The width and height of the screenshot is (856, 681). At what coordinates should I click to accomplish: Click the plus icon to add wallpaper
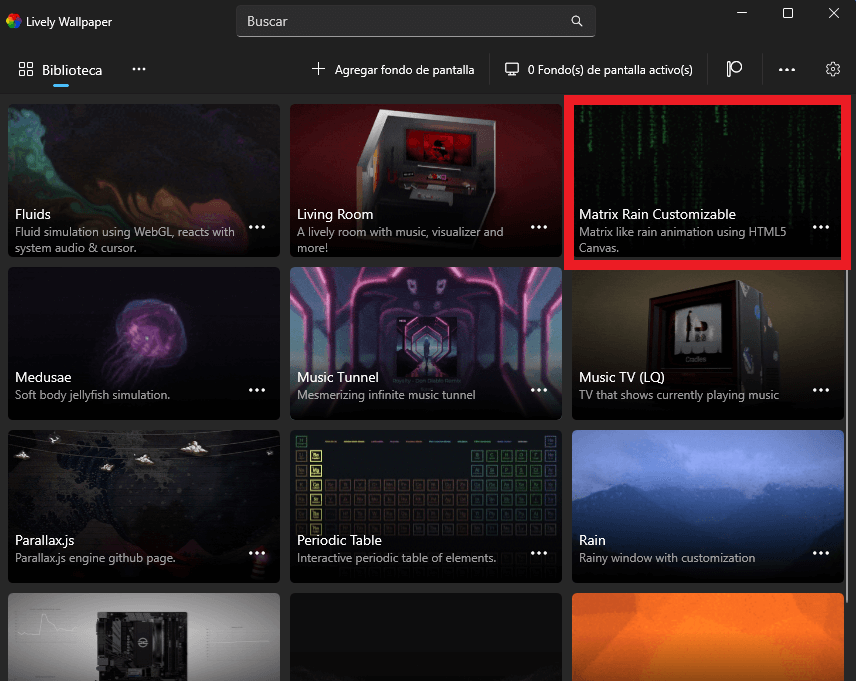(318, 69)
